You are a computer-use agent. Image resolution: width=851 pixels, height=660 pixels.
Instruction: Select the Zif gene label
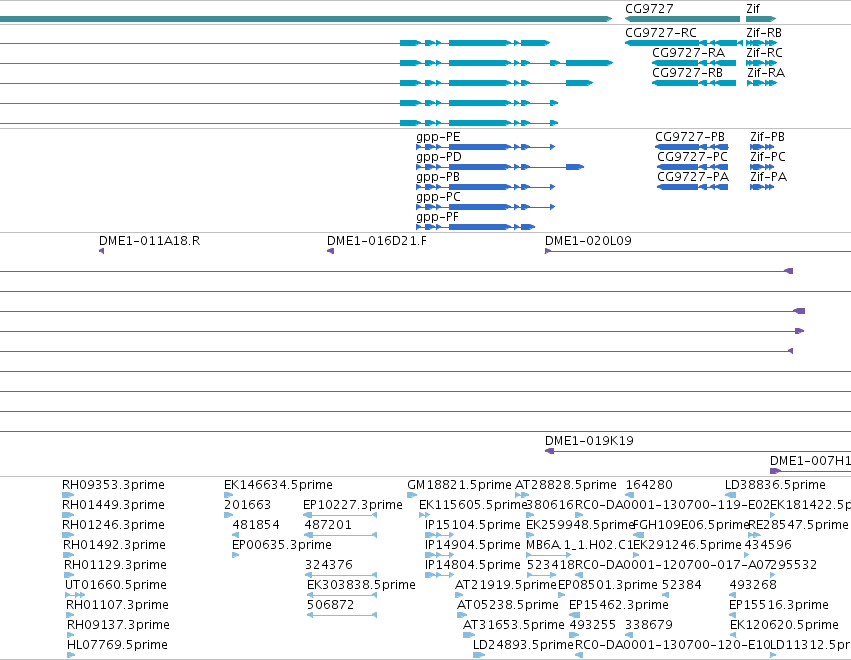pyautogui.click(x=753, y=9)
